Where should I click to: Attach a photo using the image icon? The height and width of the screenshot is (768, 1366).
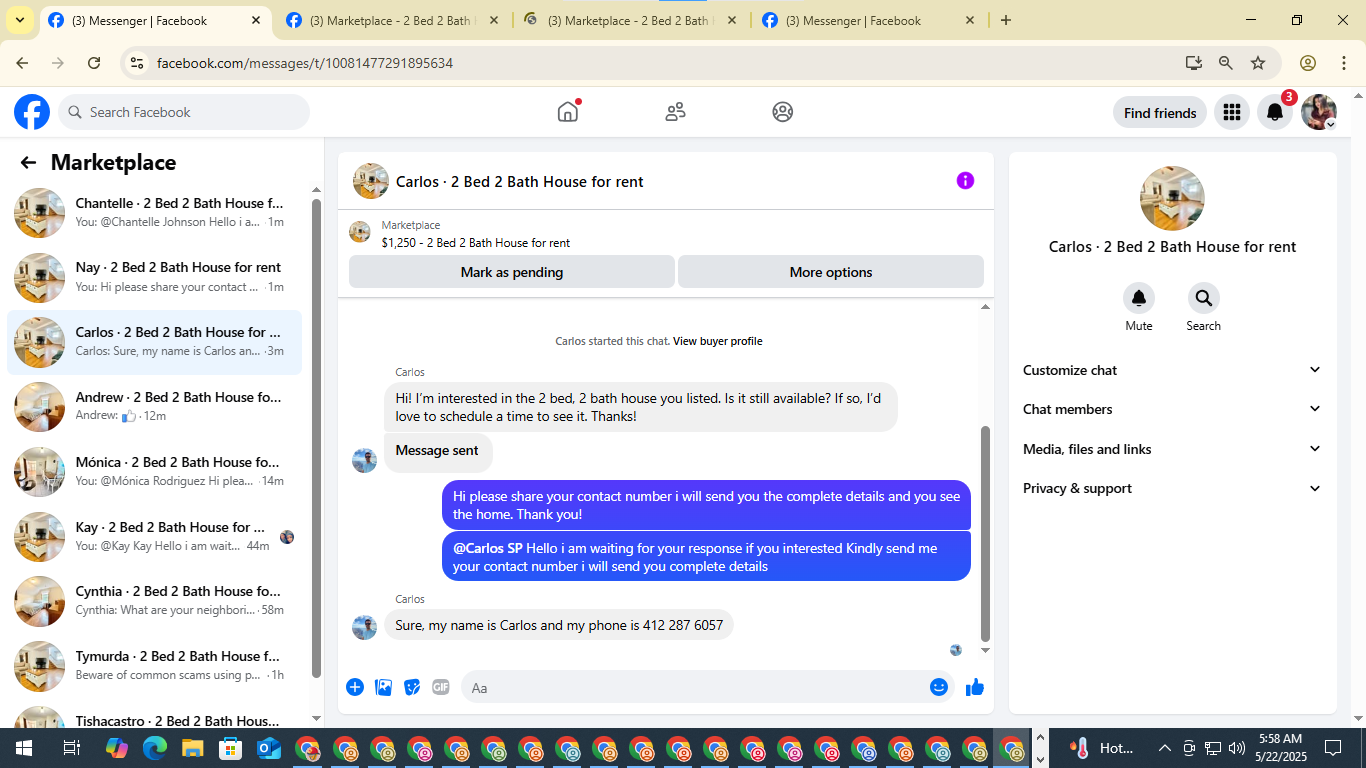coord(383,687)
